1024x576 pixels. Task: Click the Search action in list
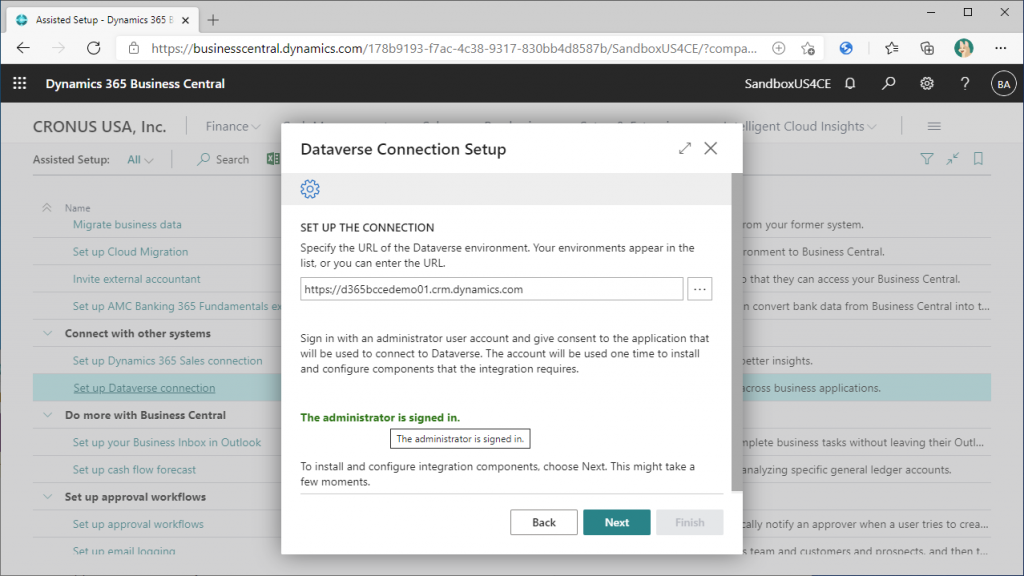click(223, 159)
